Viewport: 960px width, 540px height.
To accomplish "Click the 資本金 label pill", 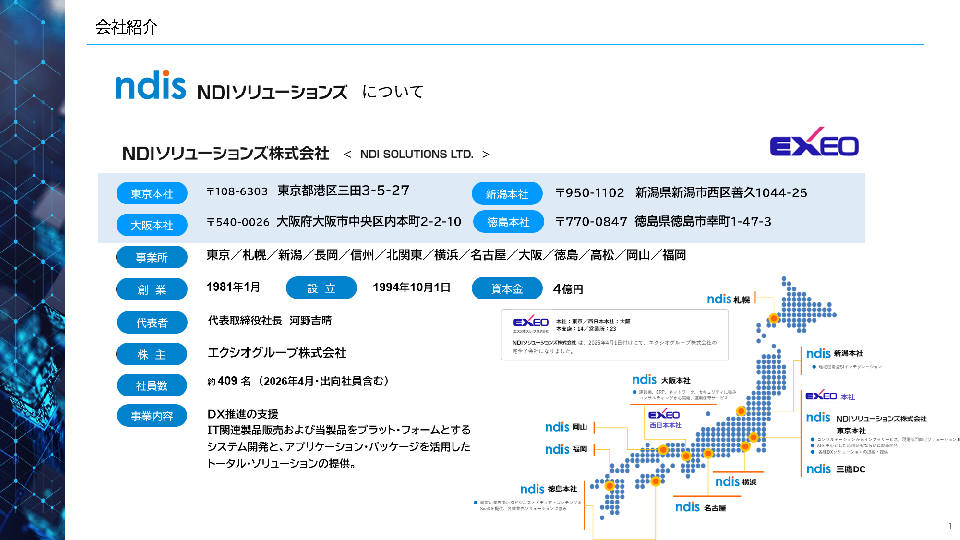I will tap(507, 288).
